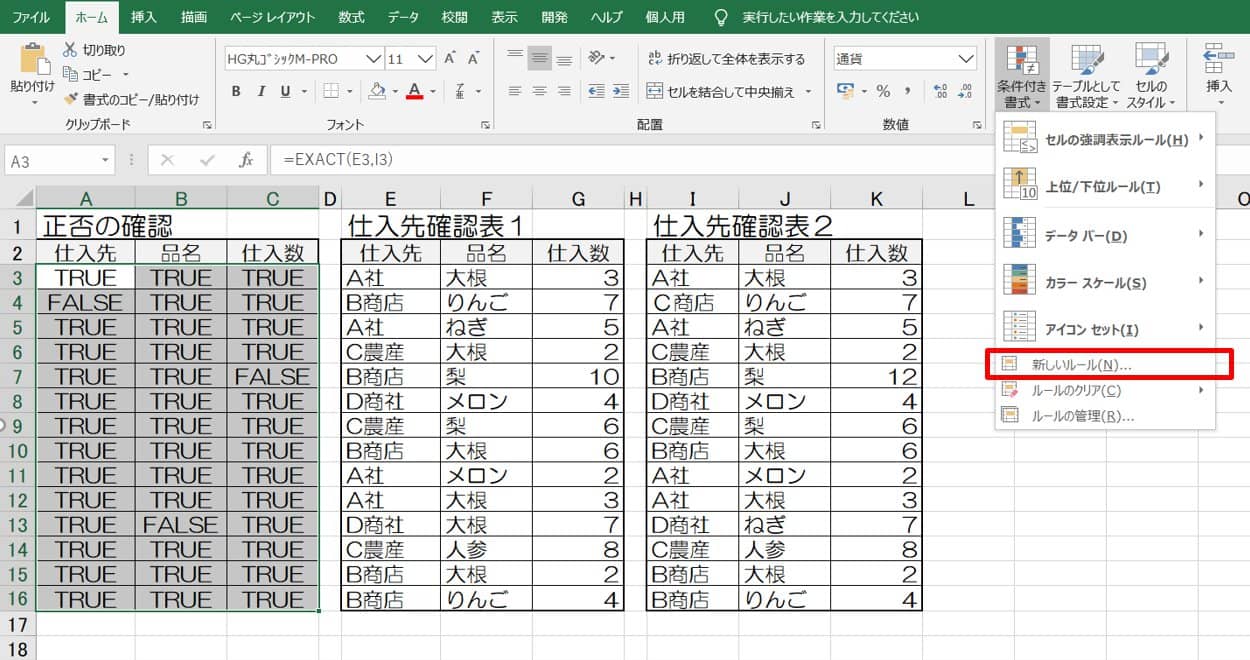1250x660 pixels.
Task: Open the Clipboard (クリップボード) dialog launcher
Action: click(x=207, y=125)
